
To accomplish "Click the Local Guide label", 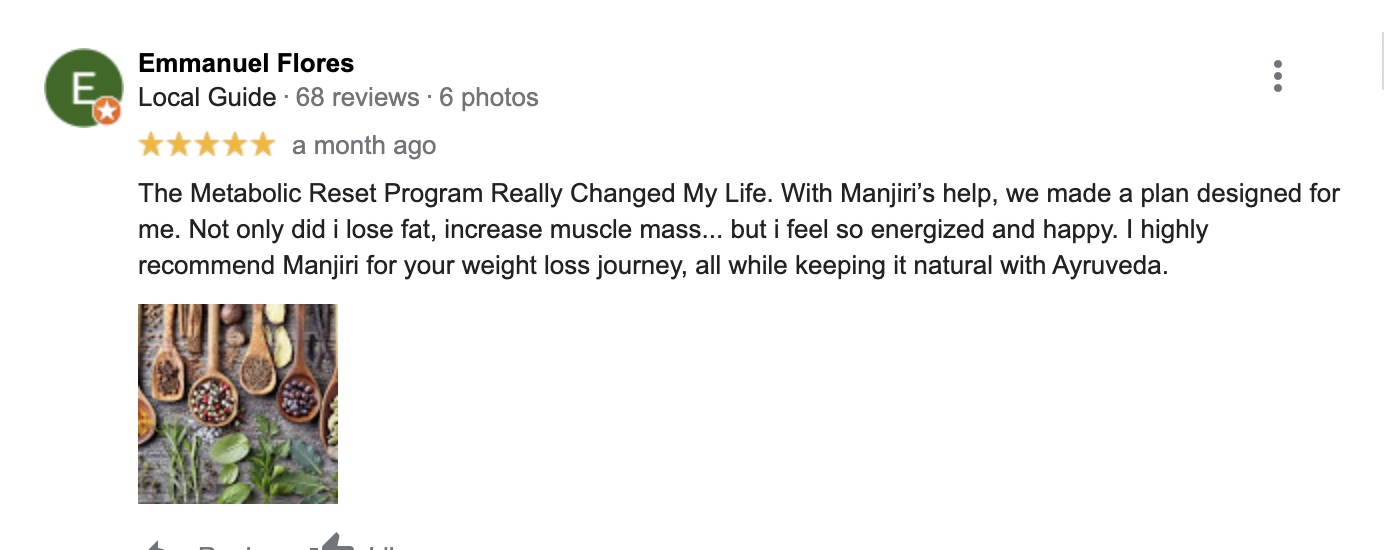I will (x=207, y=97).
